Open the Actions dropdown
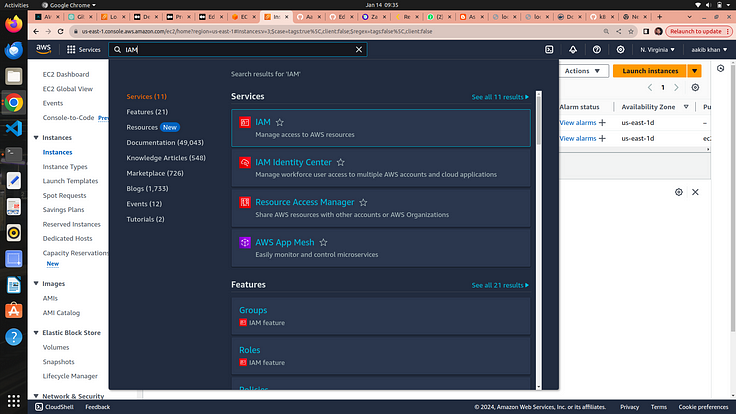This screenshot has height=414, width=736. click(582, 71)
